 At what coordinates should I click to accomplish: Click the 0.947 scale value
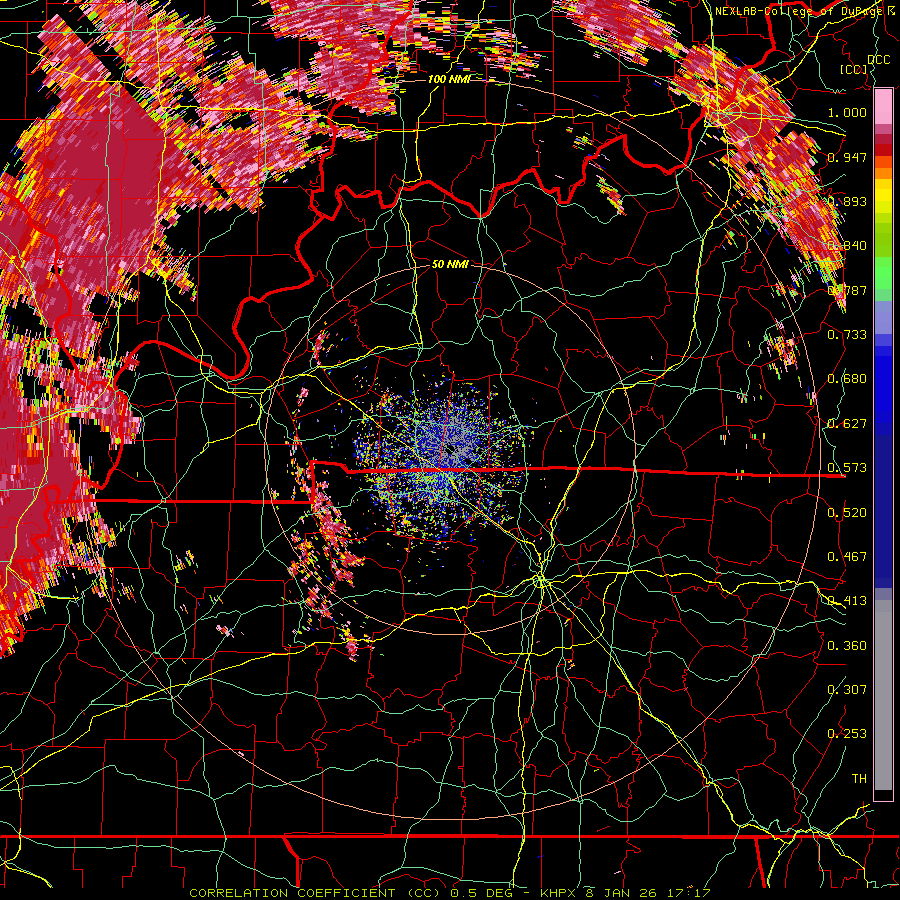pyautogui.click(x=847, y=157)
